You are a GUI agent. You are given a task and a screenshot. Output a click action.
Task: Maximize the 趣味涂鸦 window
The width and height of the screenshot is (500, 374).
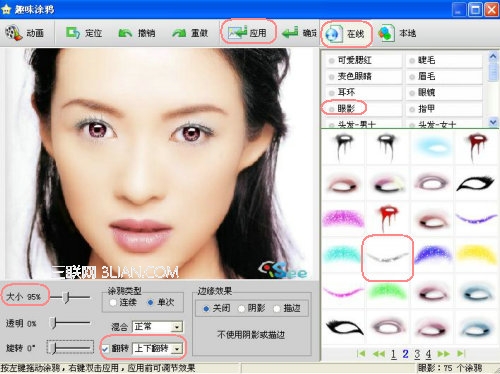click(x=475, y=10)
